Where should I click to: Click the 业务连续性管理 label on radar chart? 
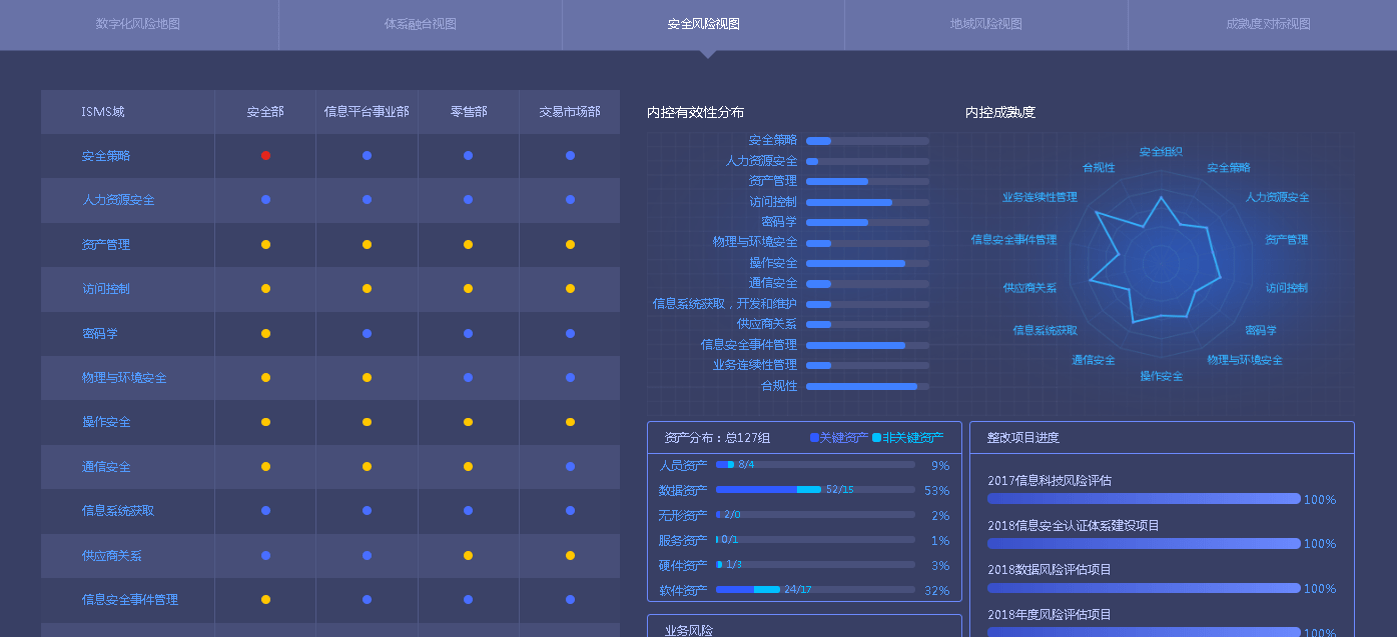coord(1039,197)
